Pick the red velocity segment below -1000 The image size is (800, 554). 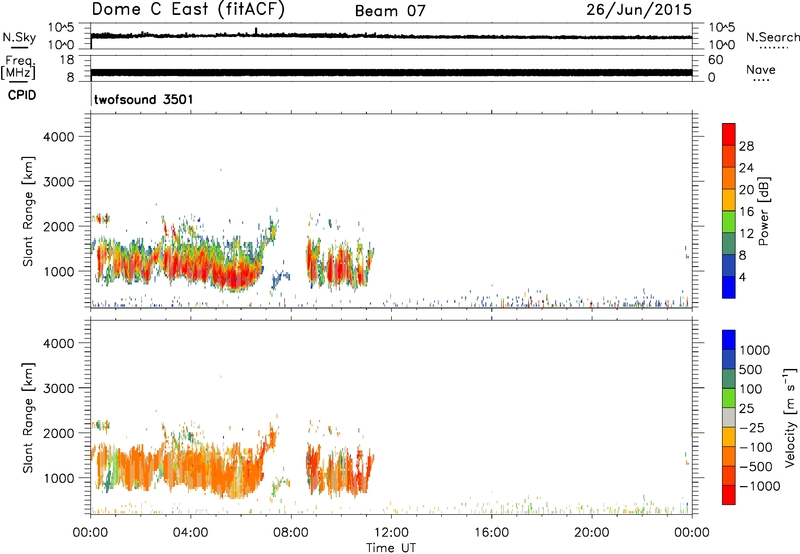729,495
